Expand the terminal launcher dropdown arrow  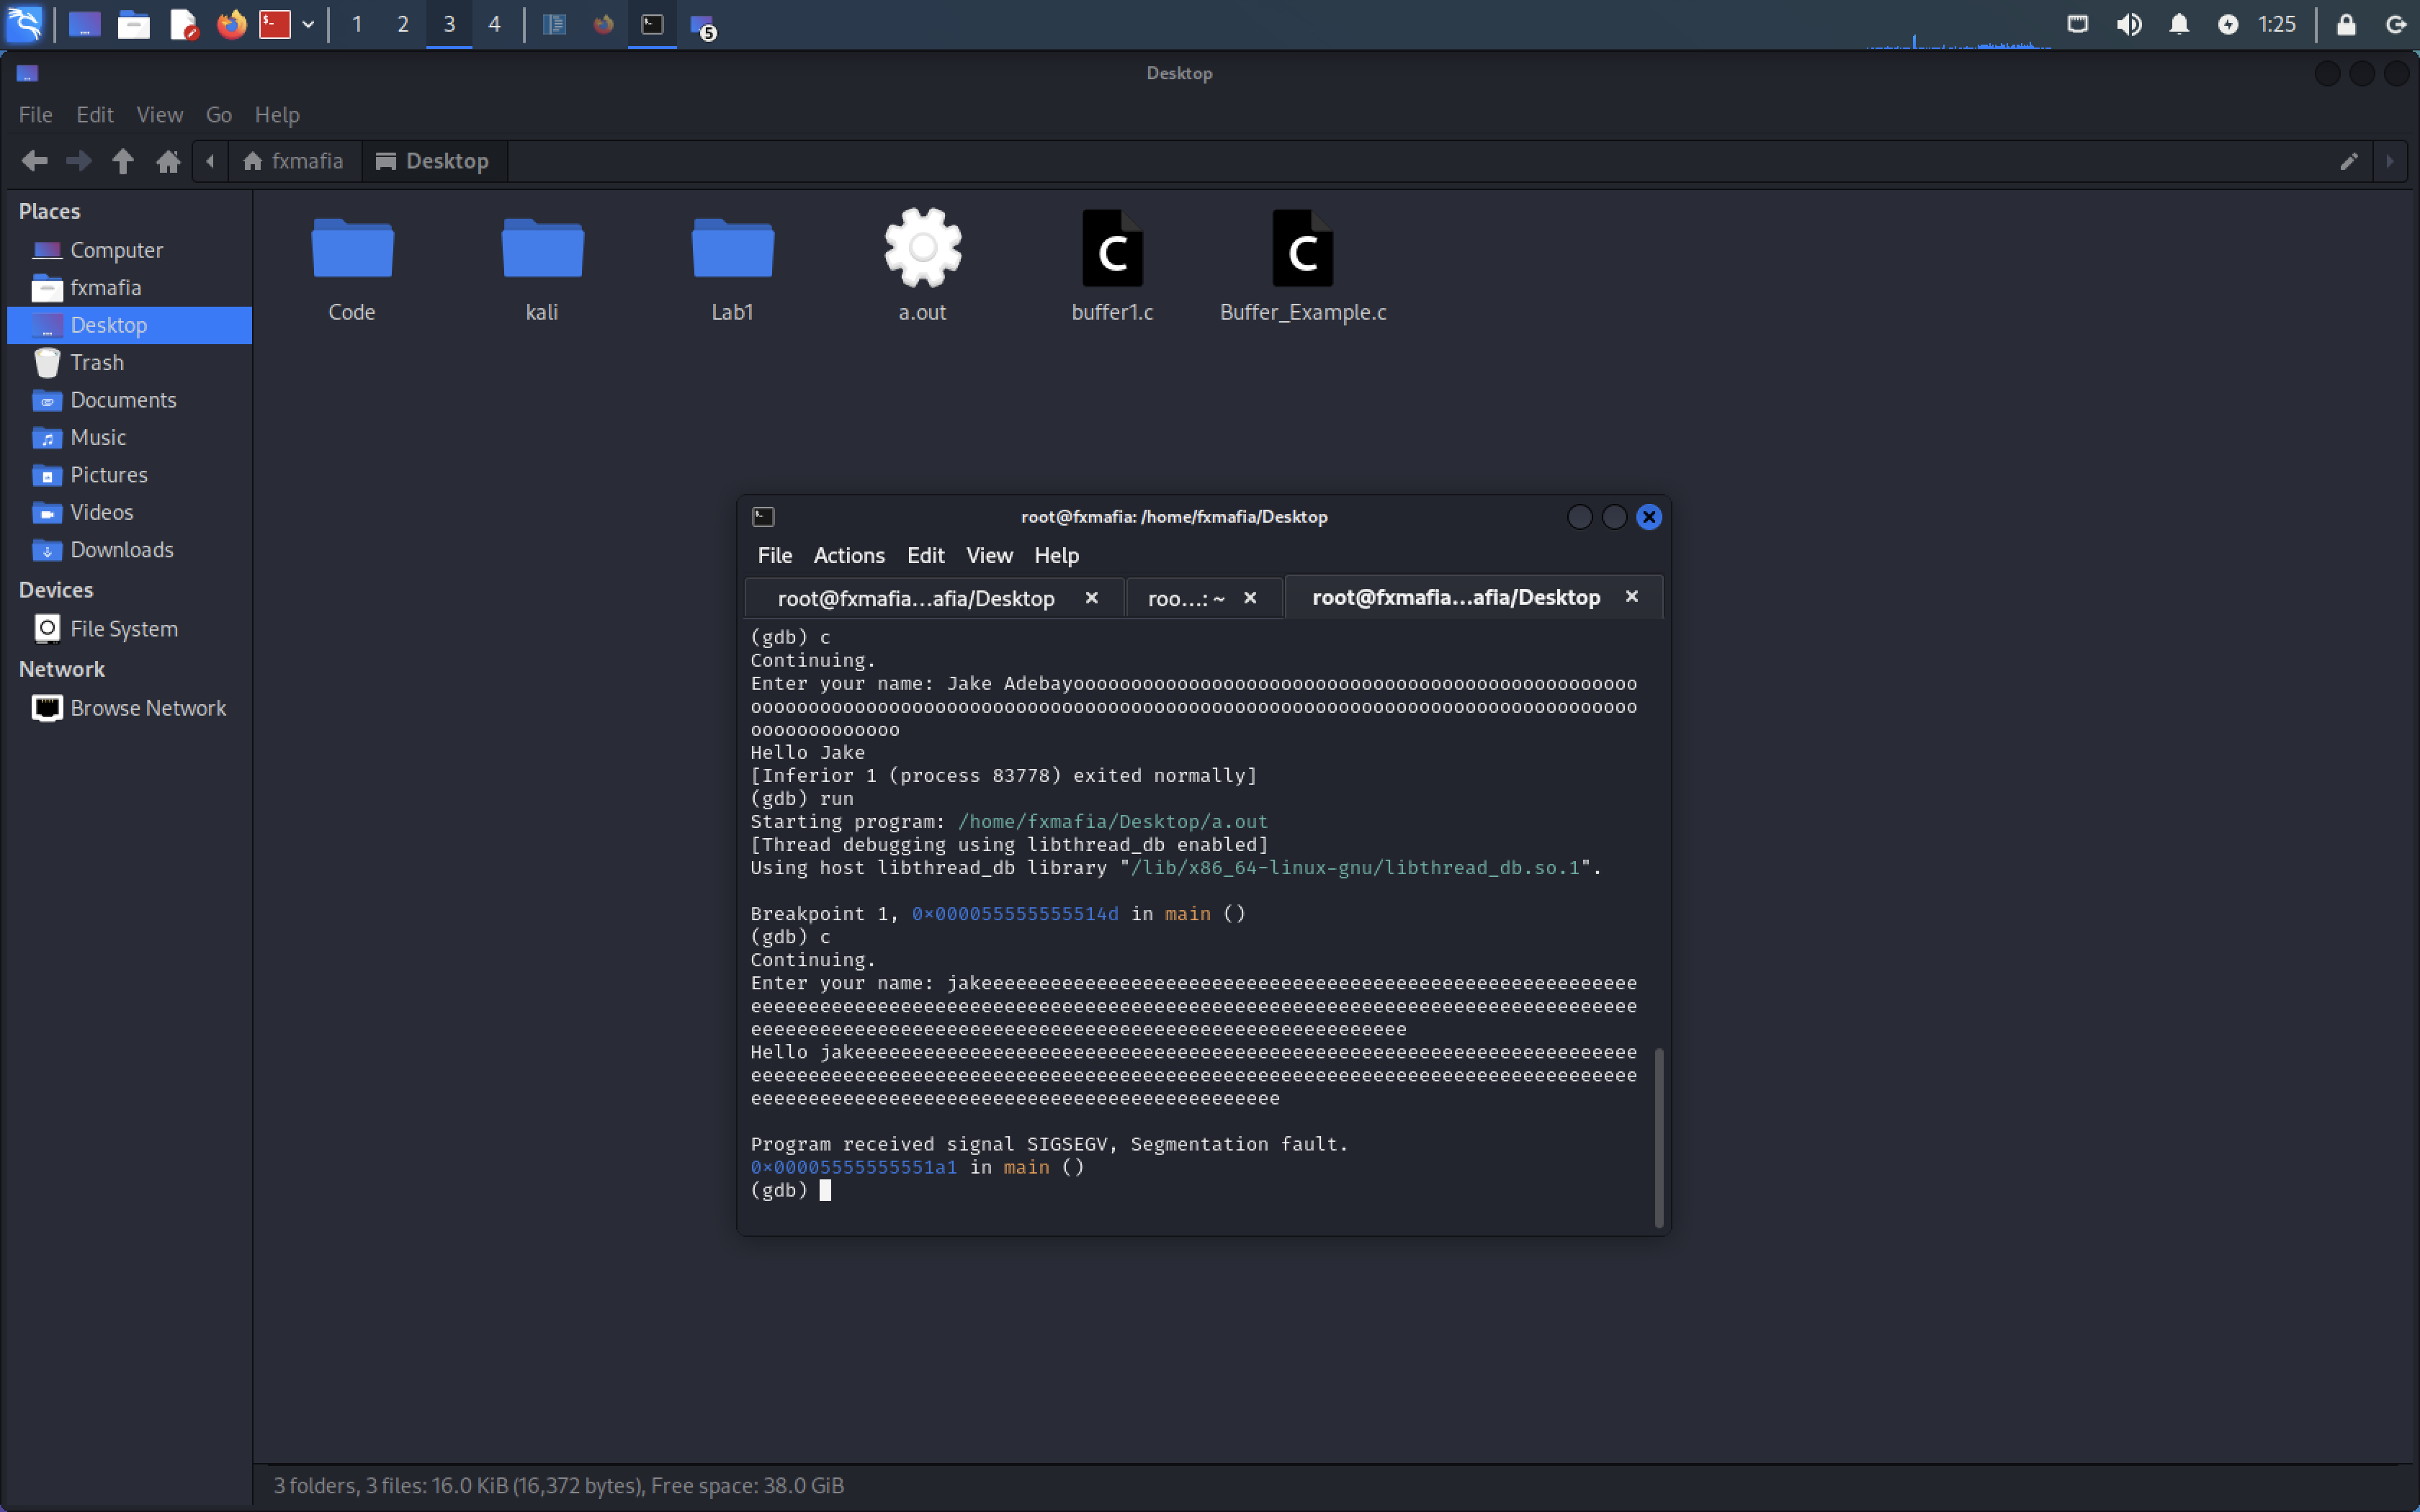(x=308, y=24)
